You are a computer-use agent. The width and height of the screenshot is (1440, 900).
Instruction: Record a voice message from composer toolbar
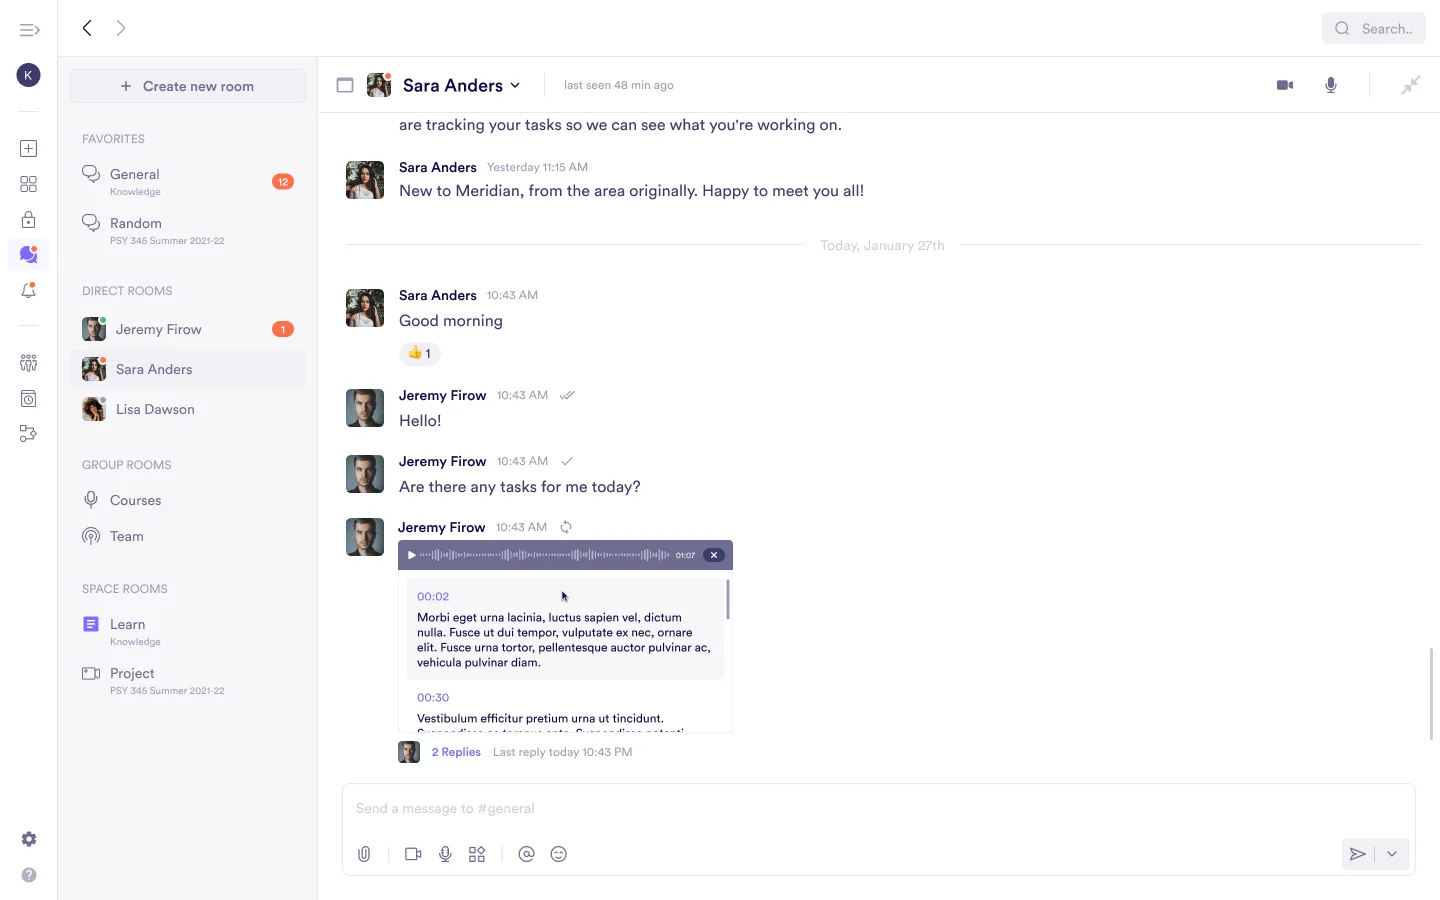(x=445, y=854)
